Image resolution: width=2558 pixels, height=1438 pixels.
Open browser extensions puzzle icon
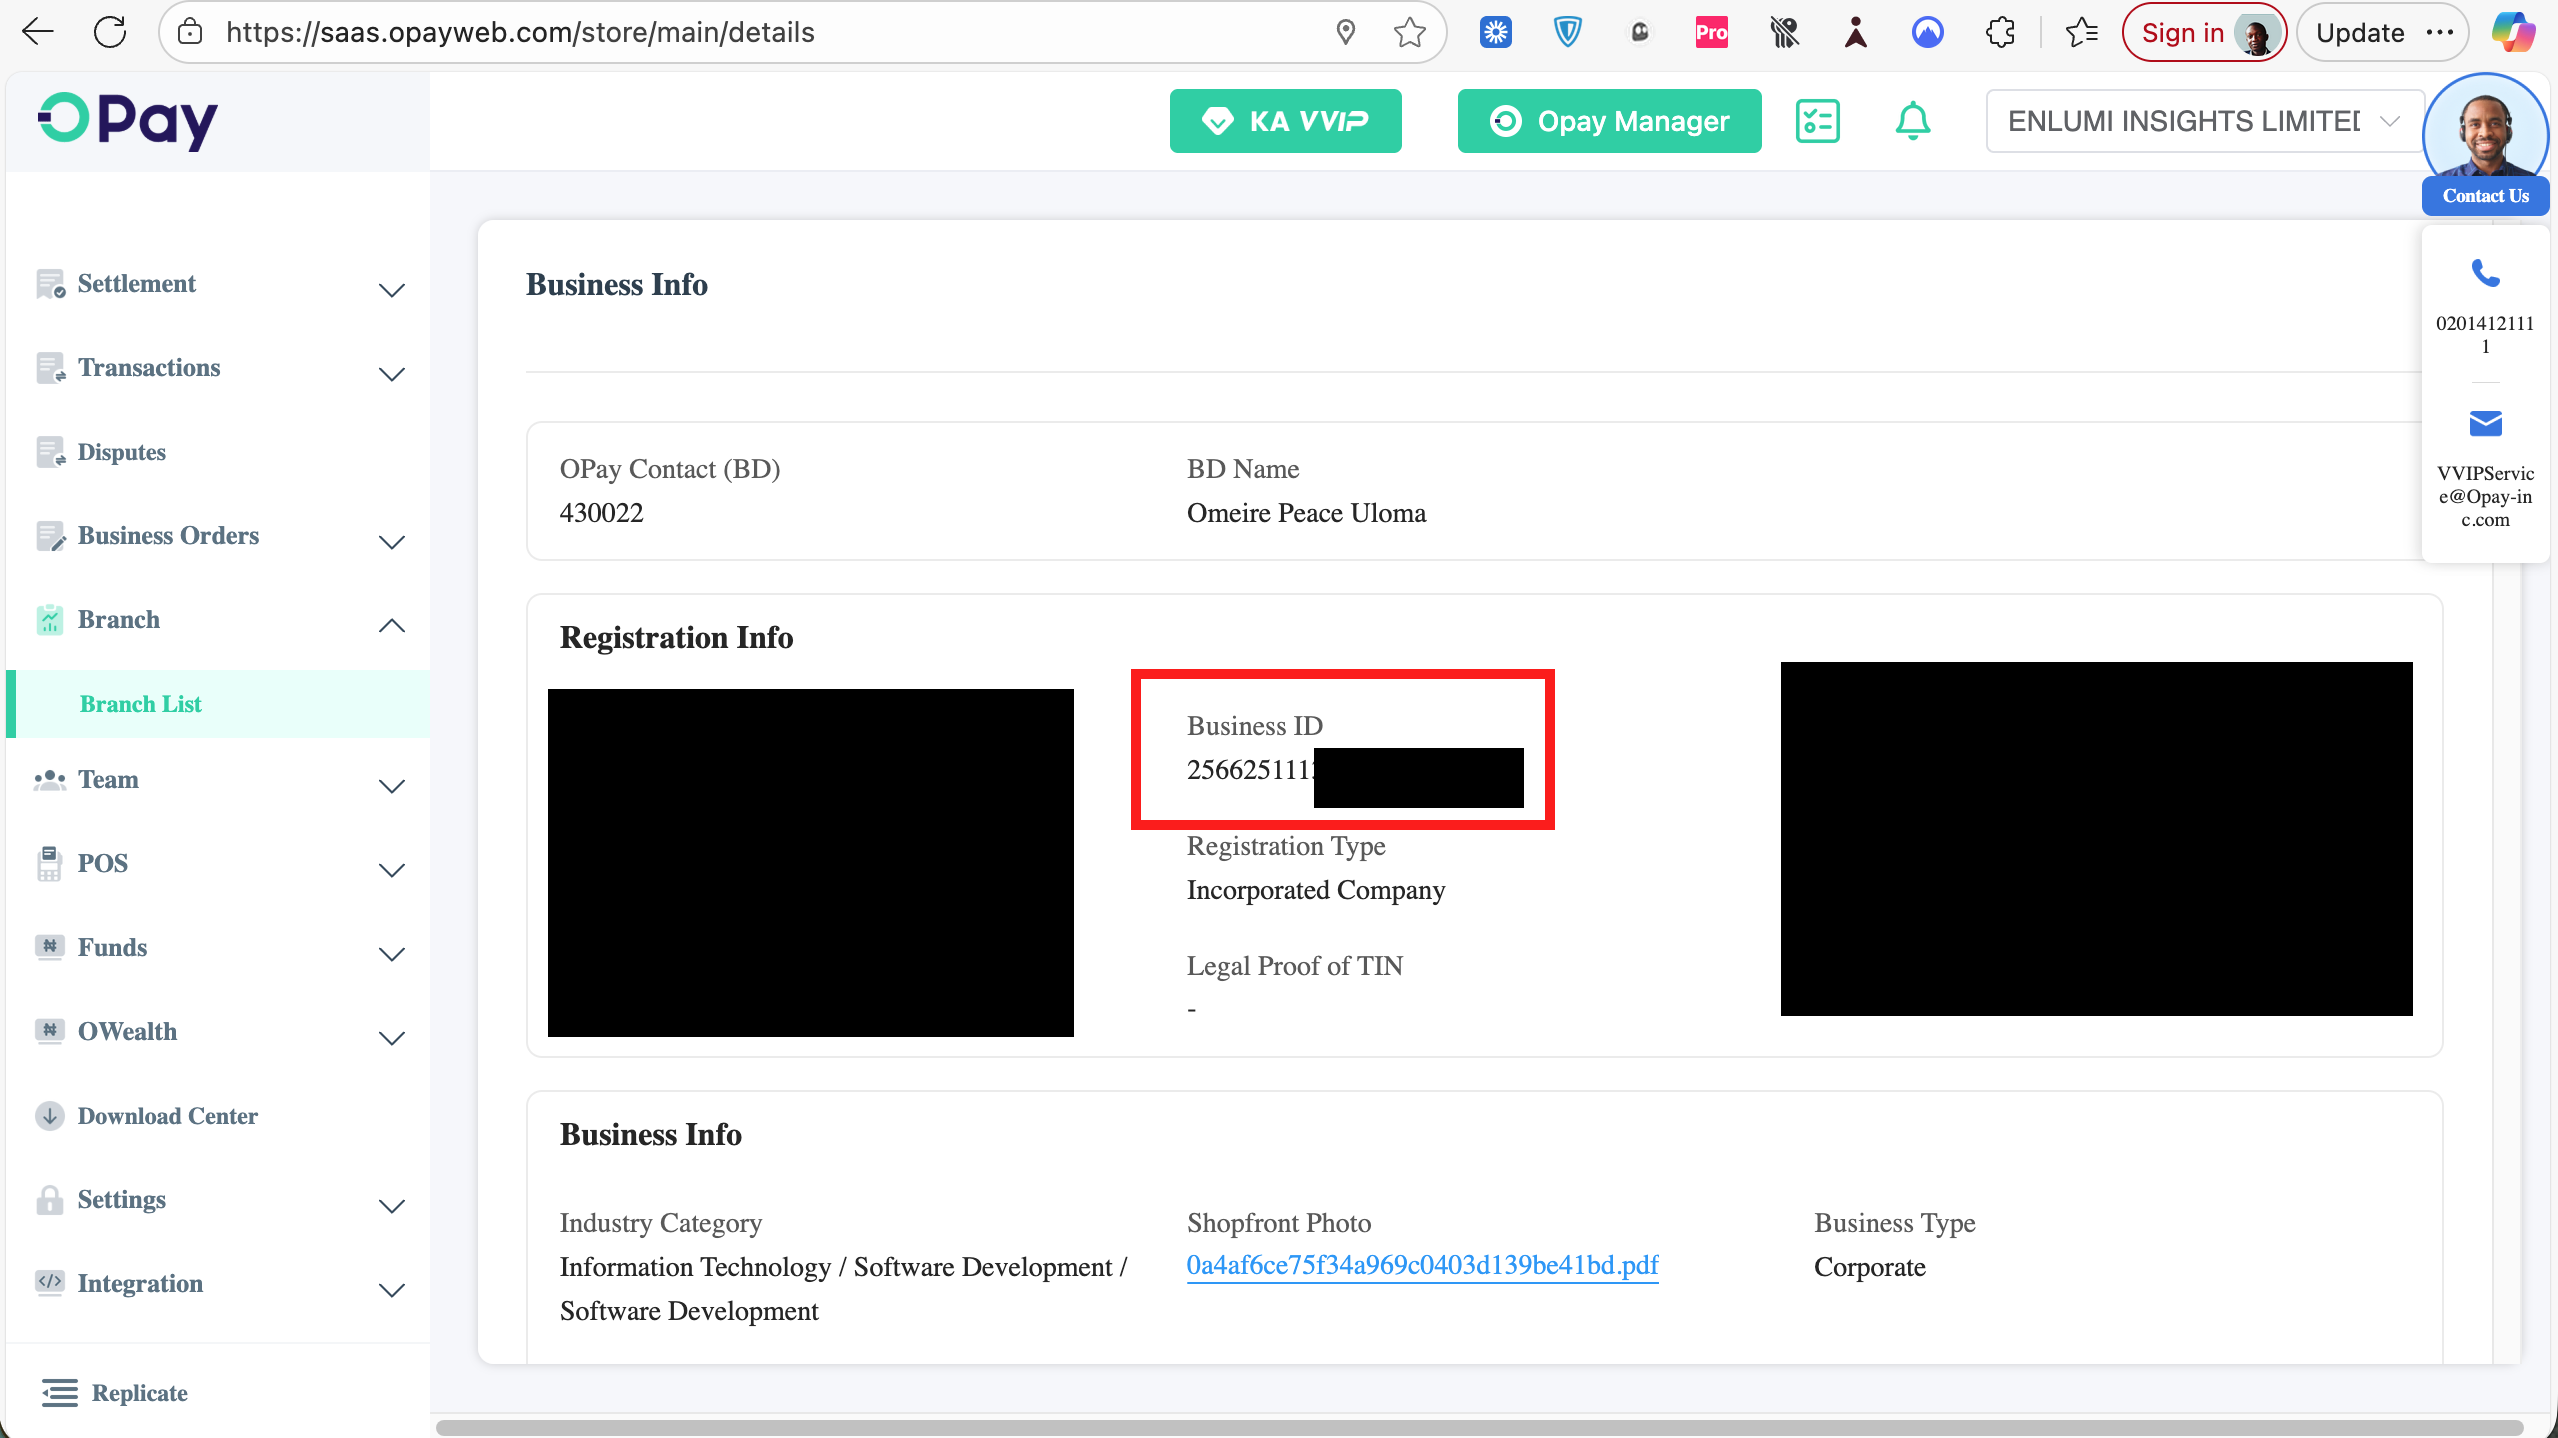tap(2001, 32)
